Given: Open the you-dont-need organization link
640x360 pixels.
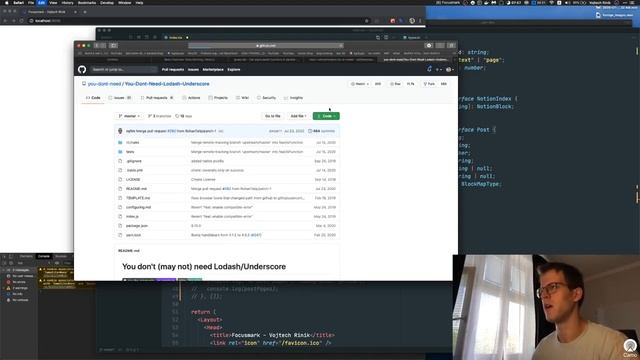Looking at the screenshot, I should coord(104,84).
